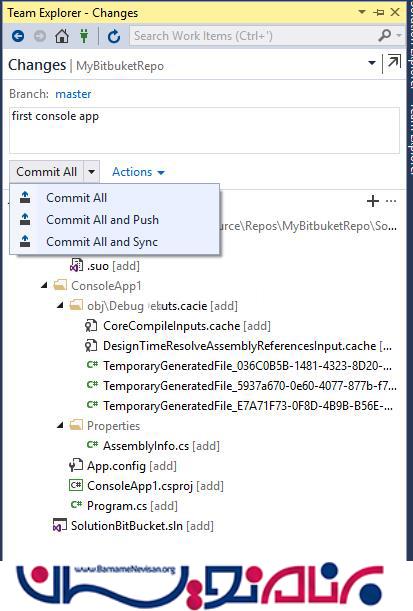This screenshot has height=611, width=413.
Task: Undock Changes page with pop-out icon
Action: tap(394, 62)
